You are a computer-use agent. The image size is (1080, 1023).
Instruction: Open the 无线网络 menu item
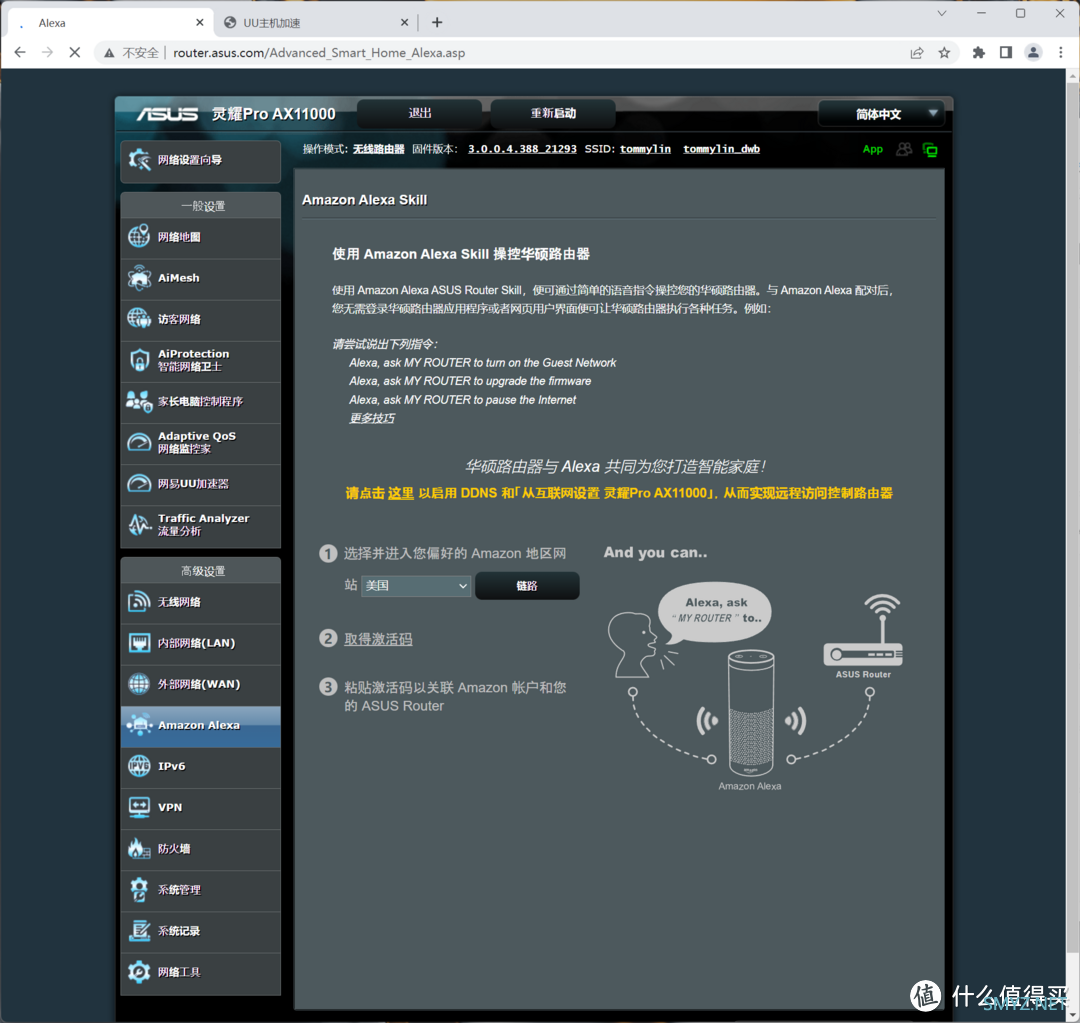pos(200,601)
